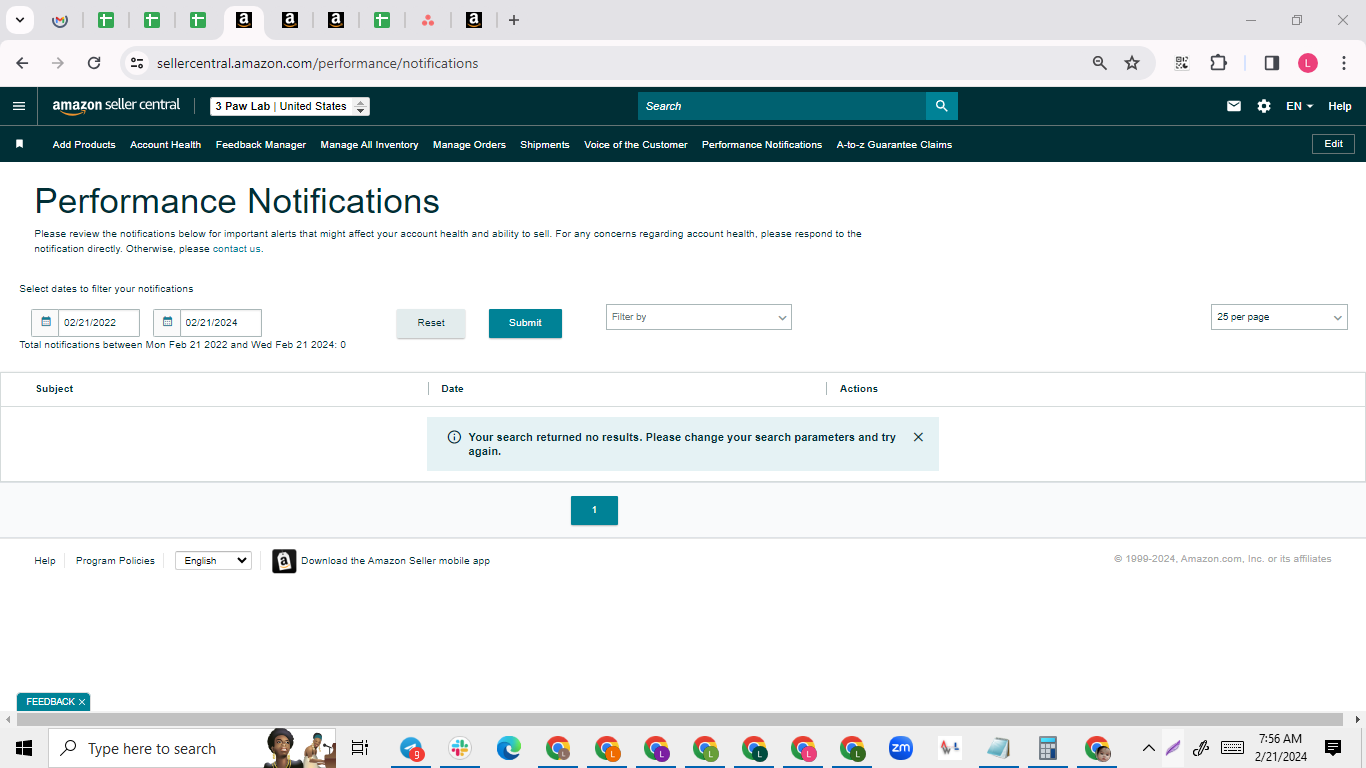Open the Chrome extensions puzzle icon
The width and height of the screenshot is (1366, 768).
pos(1218,63)
